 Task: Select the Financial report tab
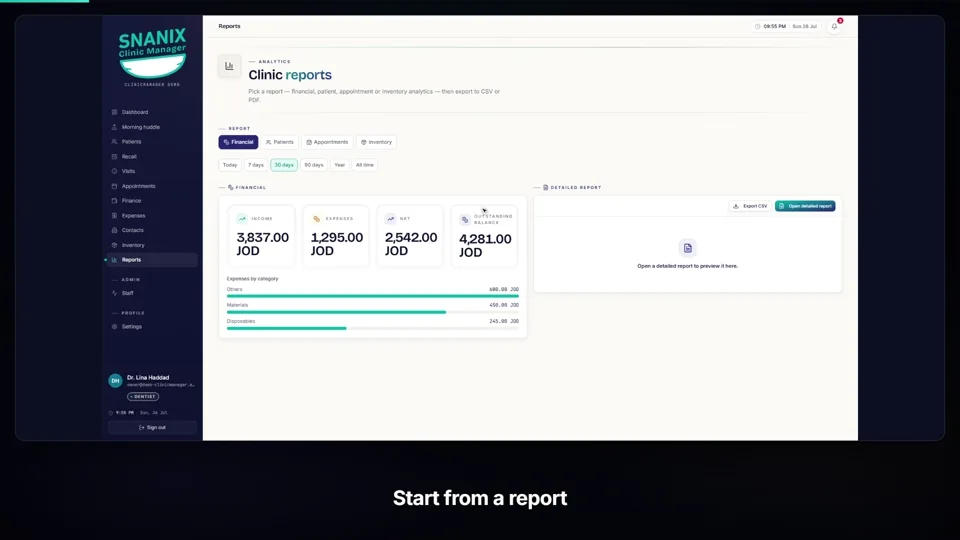[x=238, y=142]
